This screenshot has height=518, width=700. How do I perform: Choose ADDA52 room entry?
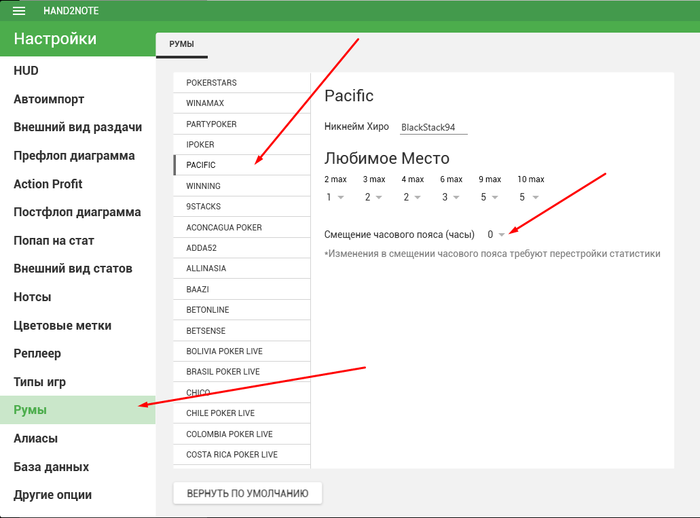pos(242,248)
